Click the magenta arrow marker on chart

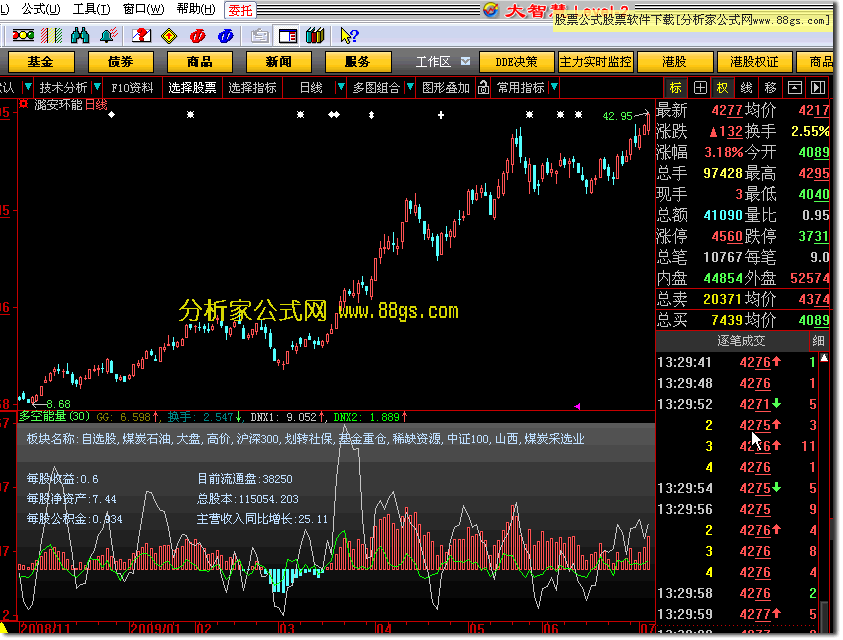point(577,407)
